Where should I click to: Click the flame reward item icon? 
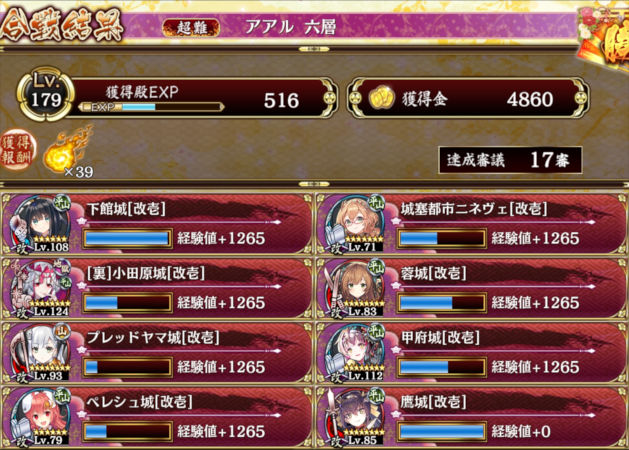pyautogui.click(x=68, y=150)
